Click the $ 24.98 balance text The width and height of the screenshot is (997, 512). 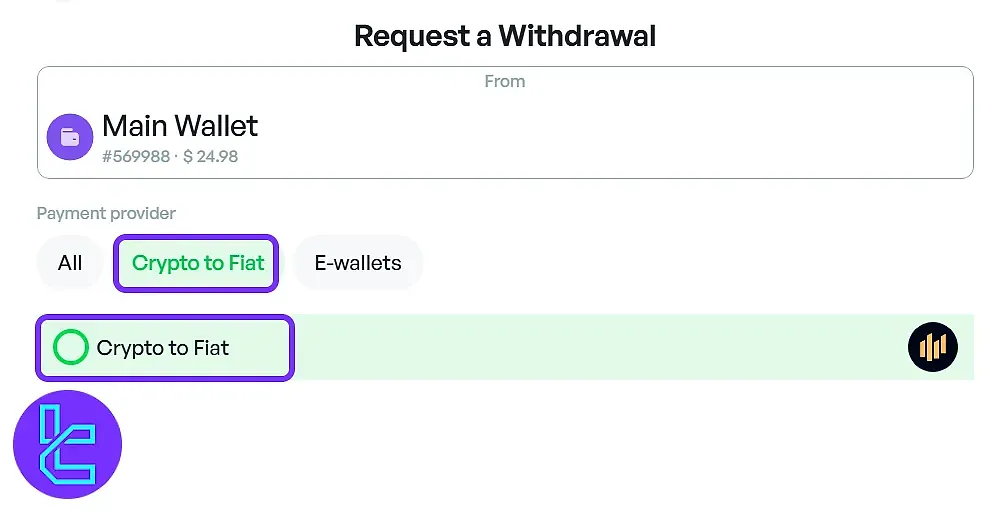(210, 156)
